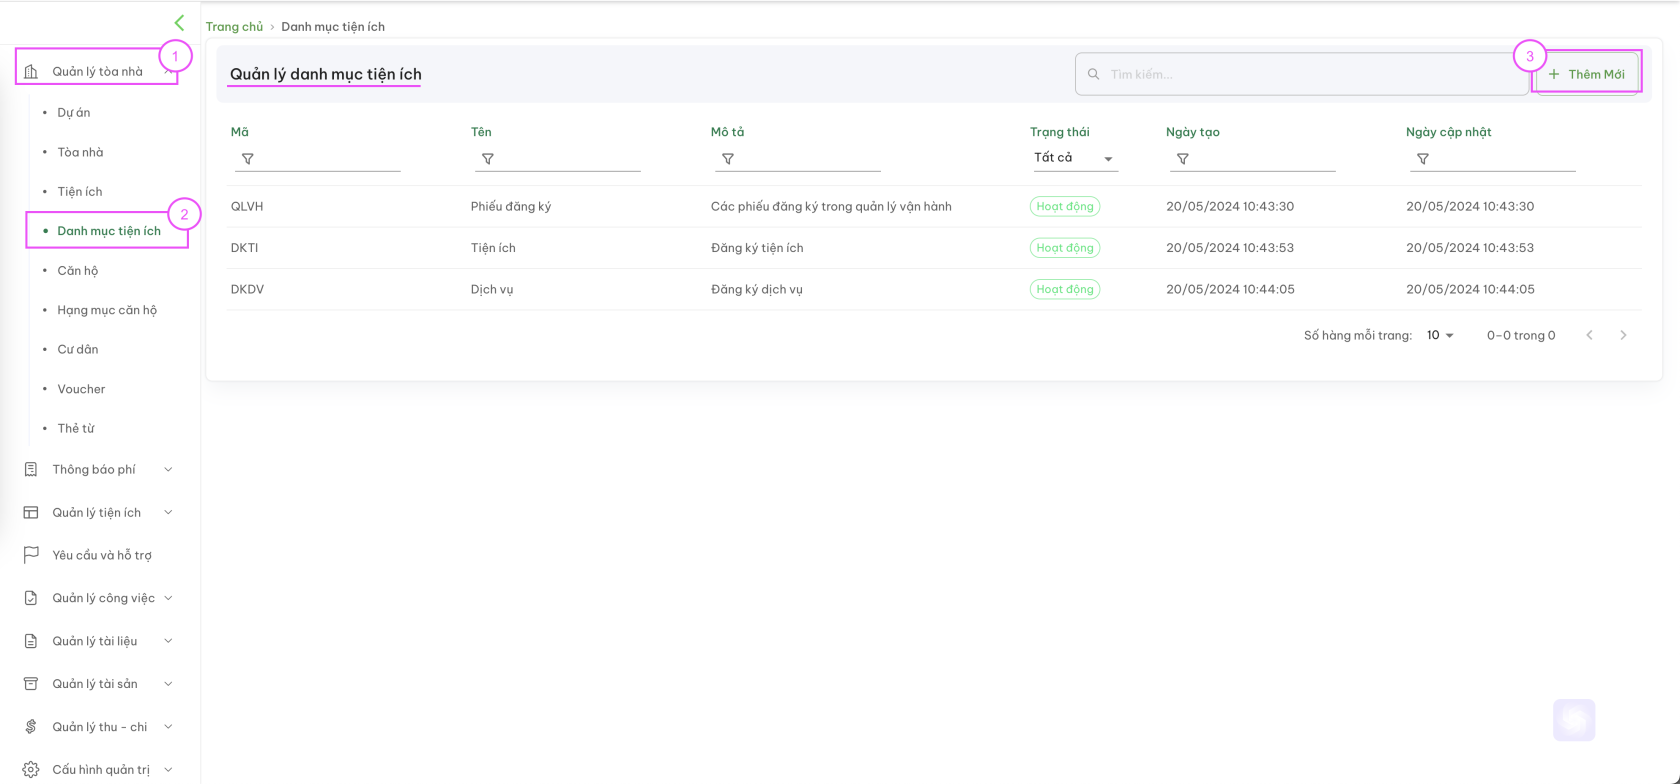Image resolution: width=1680 pixels, height=784 pixels.
Task: Click the Quản lý tiện ích layout icon
Action: 31,512
